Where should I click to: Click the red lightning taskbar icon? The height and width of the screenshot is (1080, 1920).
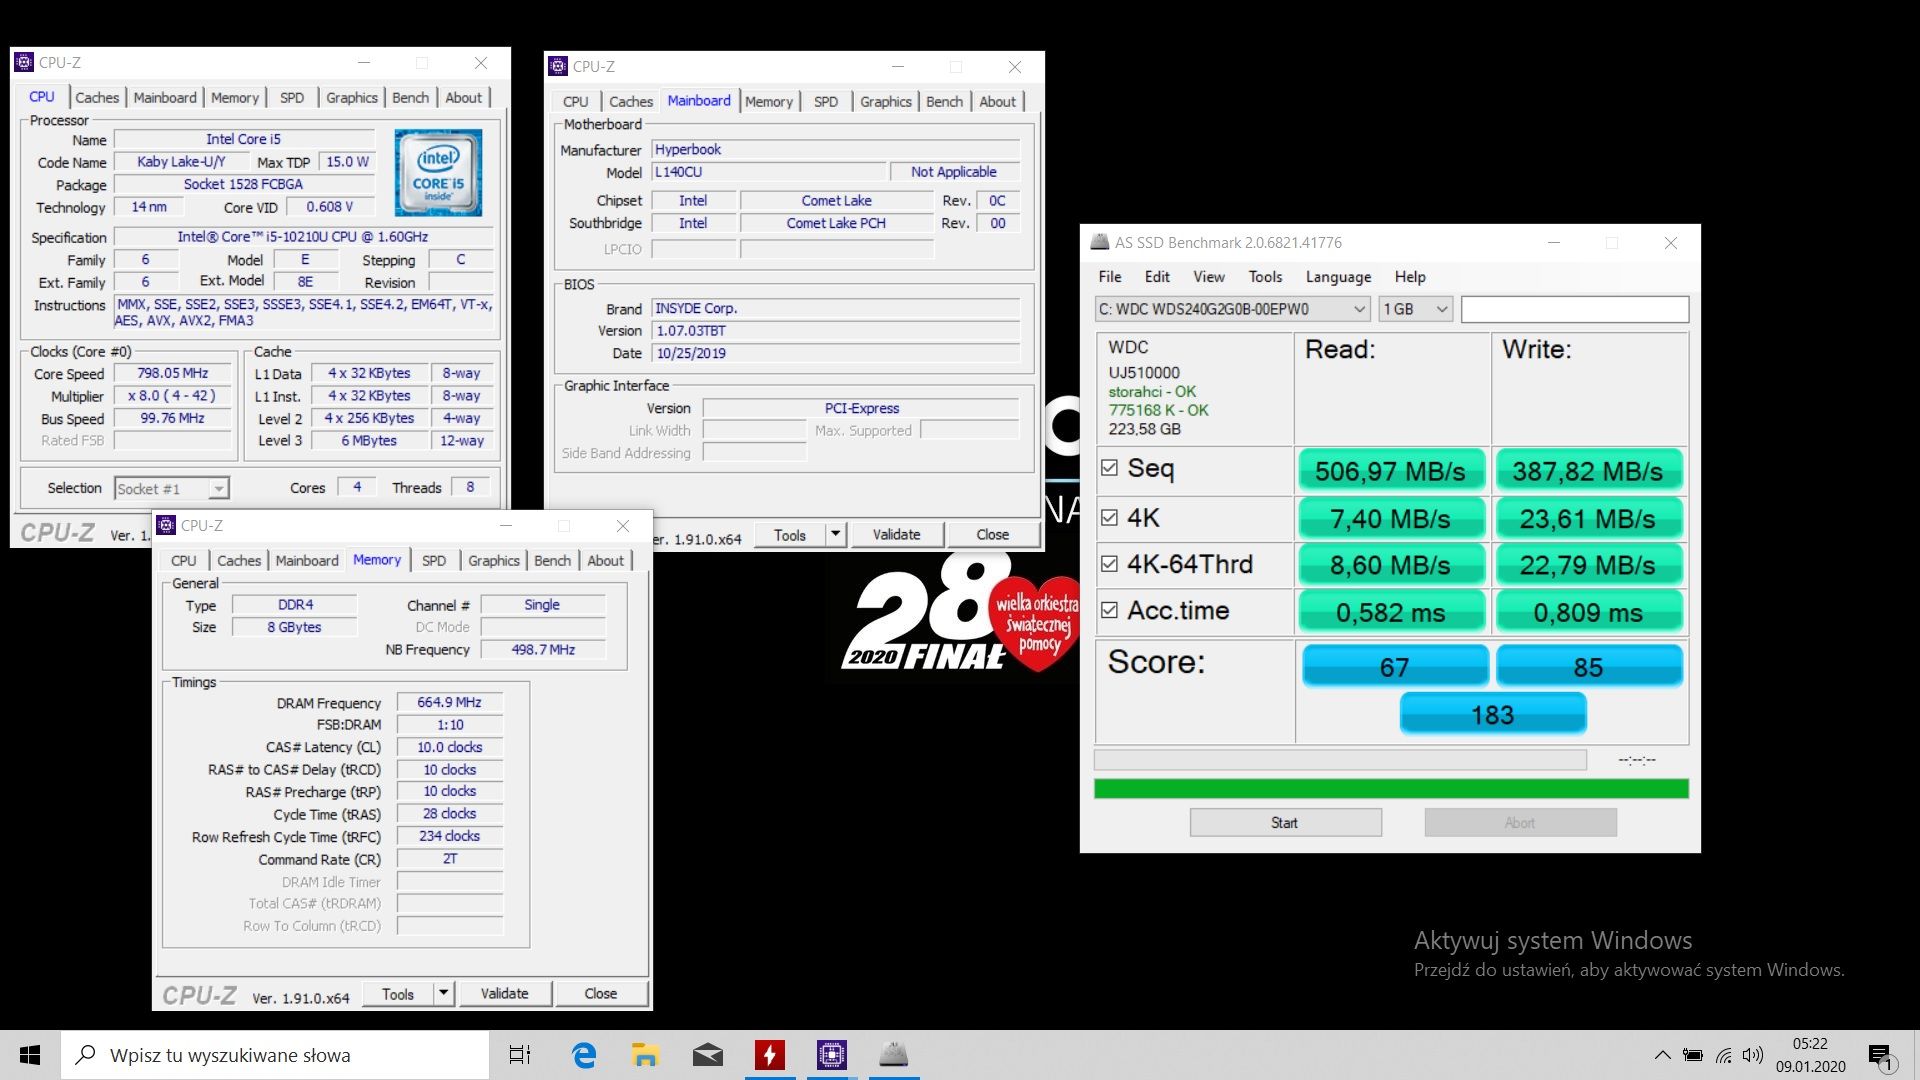coord(769,1055)
